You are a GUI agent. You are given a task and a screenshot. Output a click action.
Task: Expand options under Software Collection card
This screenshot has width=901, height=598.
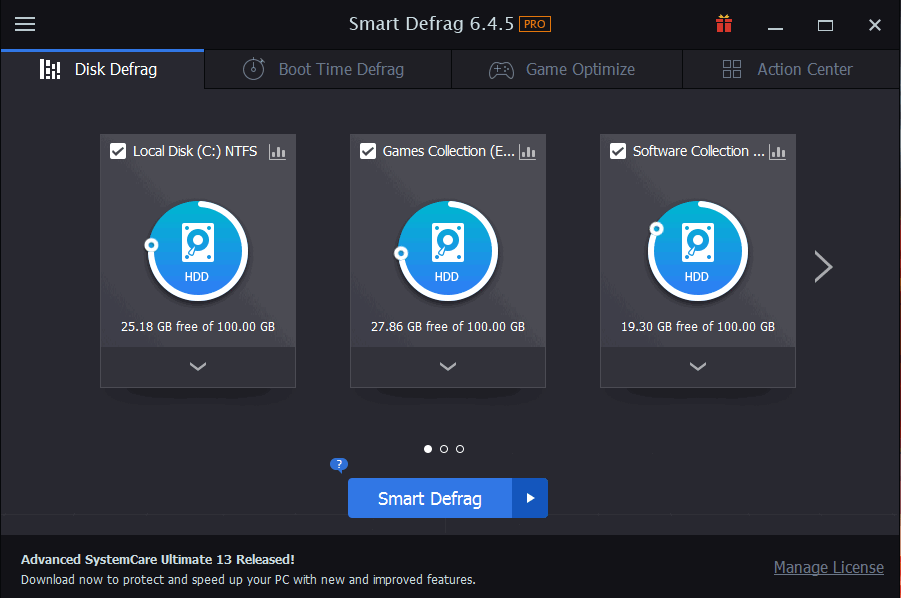pyautogui.click(x=698, y=366)
